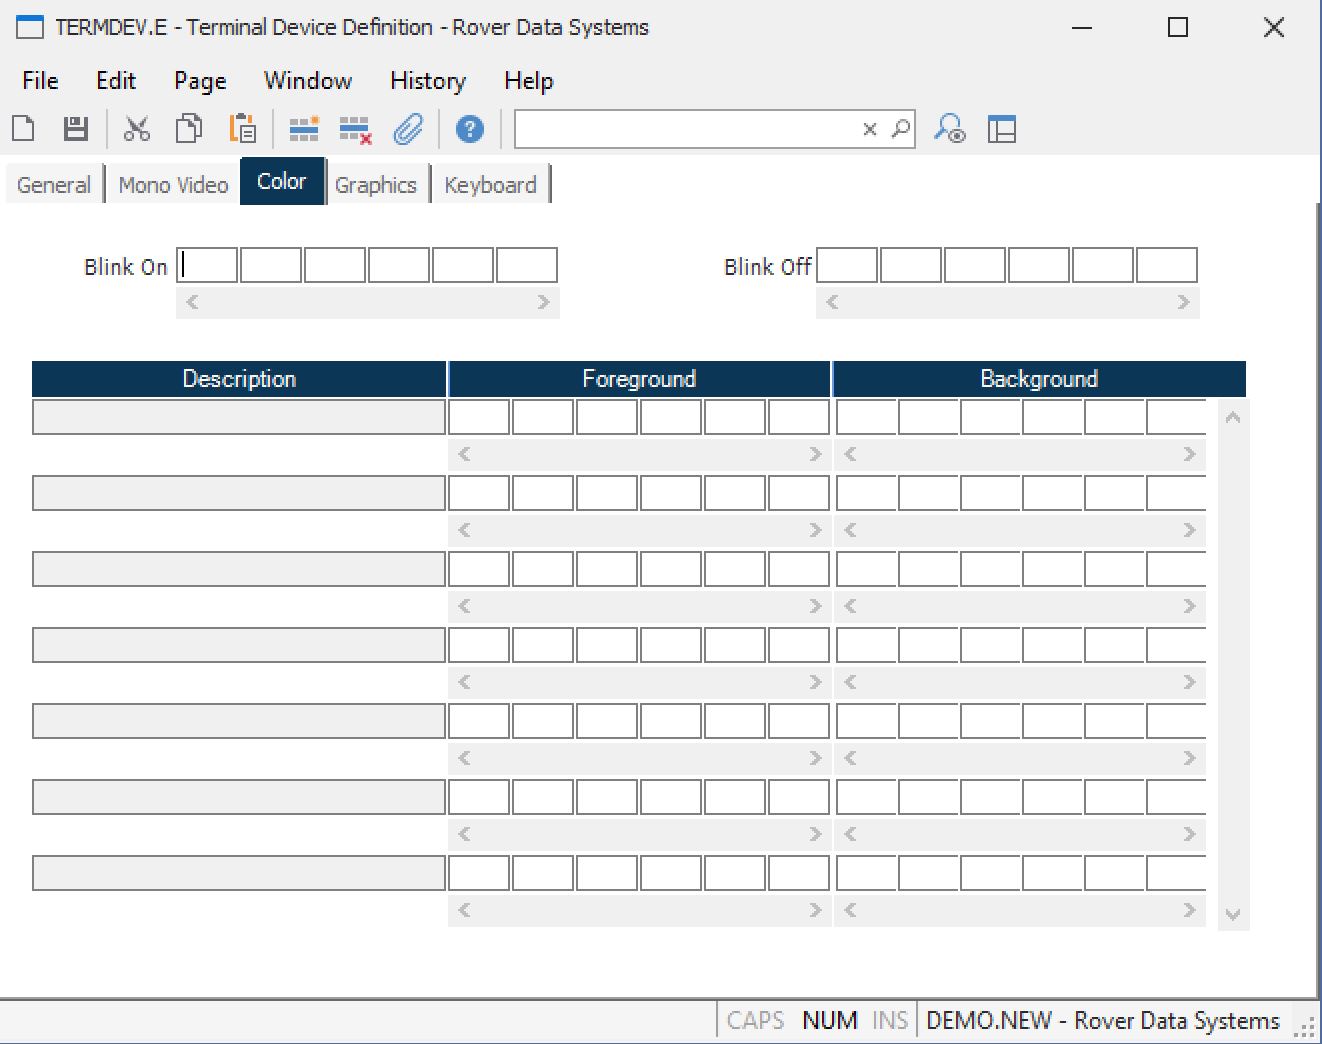Click the first Blink Off input cell
Image resolution: width=1322 pixels, height=1044 pixels.
(847, 266)
